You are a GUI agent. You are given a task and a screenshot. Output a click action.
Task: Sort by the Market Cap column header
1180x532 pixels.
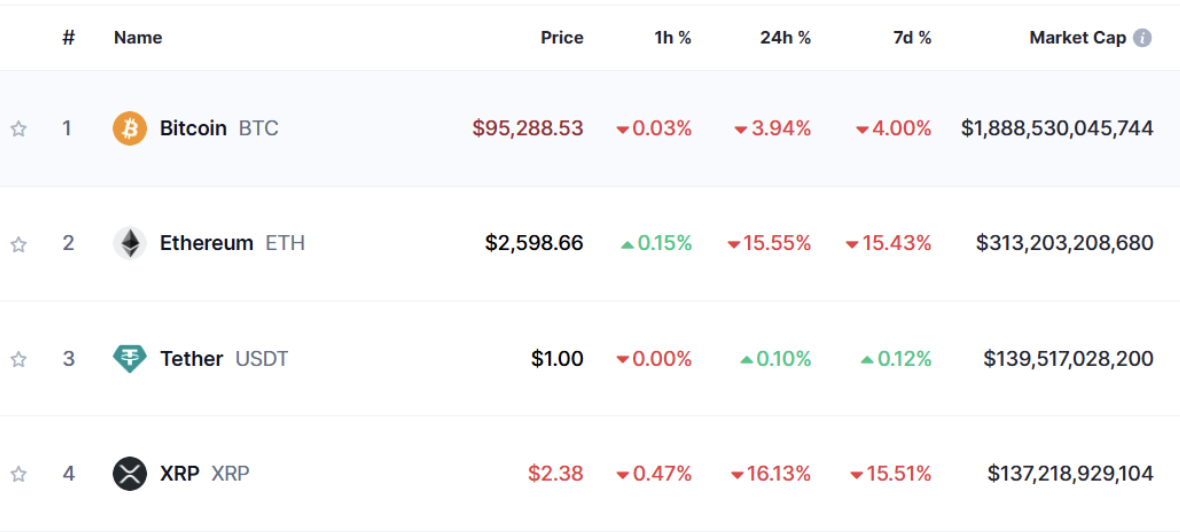coord(1077,38)
